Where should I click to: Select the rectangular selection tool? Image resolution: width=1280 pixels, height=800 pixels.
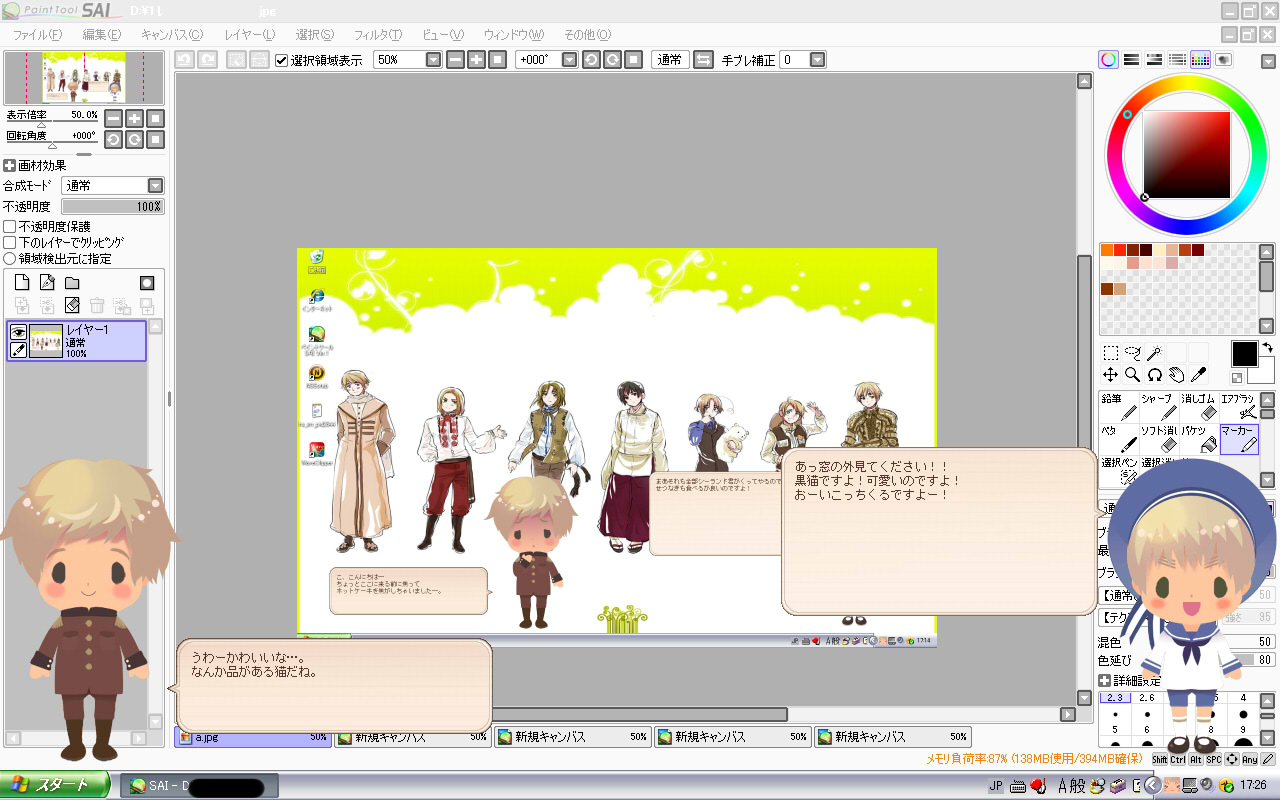[x=1110, y=353]
